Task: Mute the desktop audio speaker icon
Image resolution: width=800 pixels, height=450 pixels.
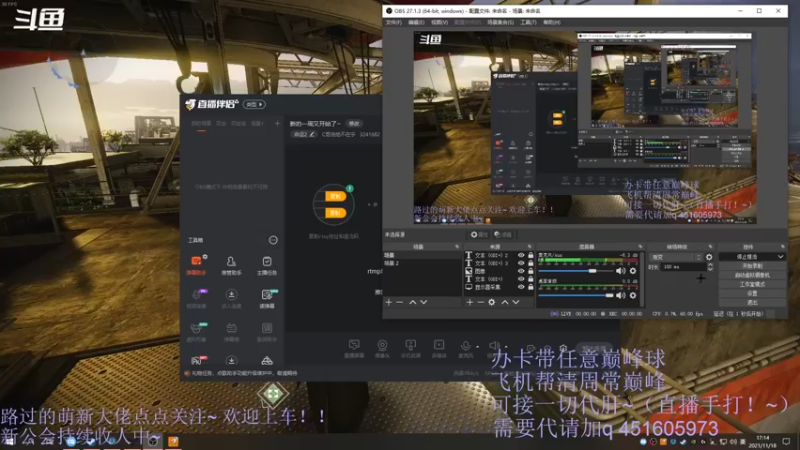Action: pyautogui.click(x=620, y=295)
